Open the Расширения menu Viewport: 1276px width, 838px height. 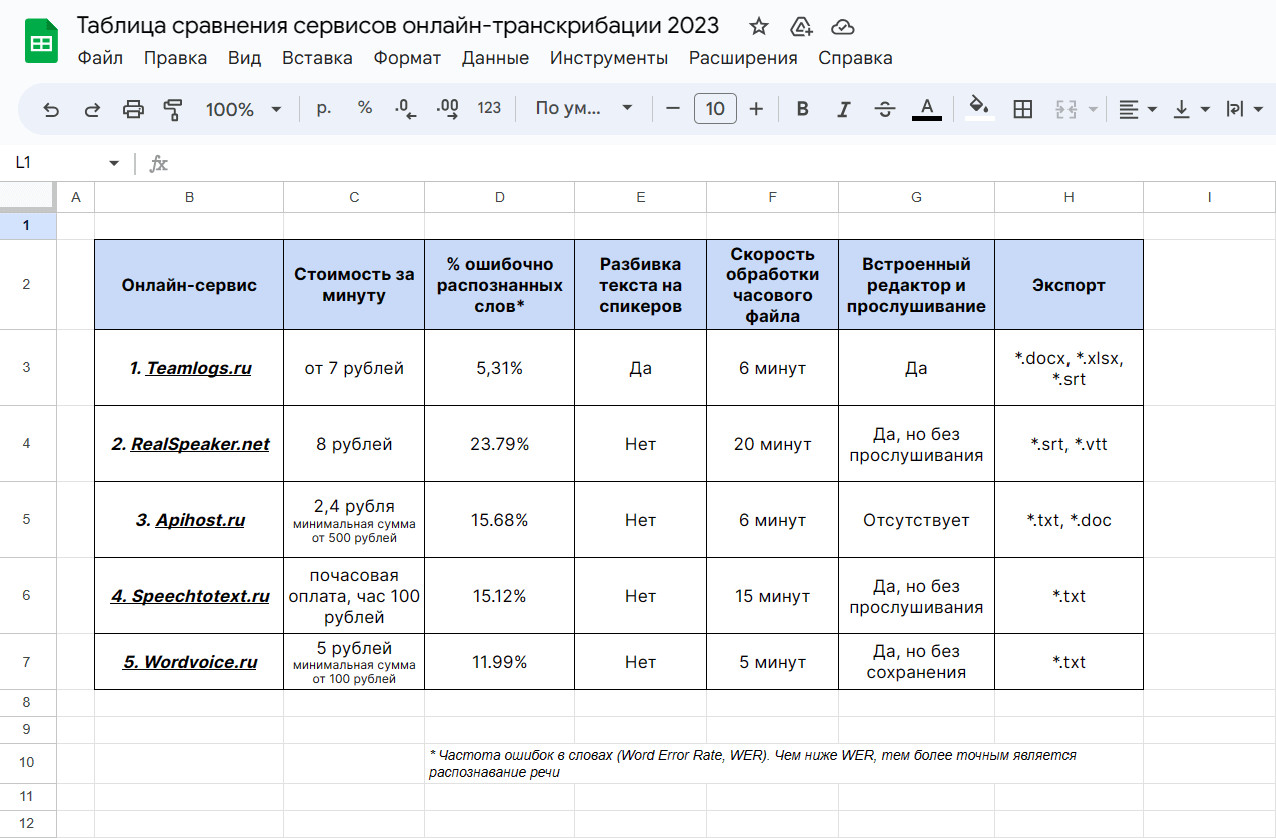(743, 58)
